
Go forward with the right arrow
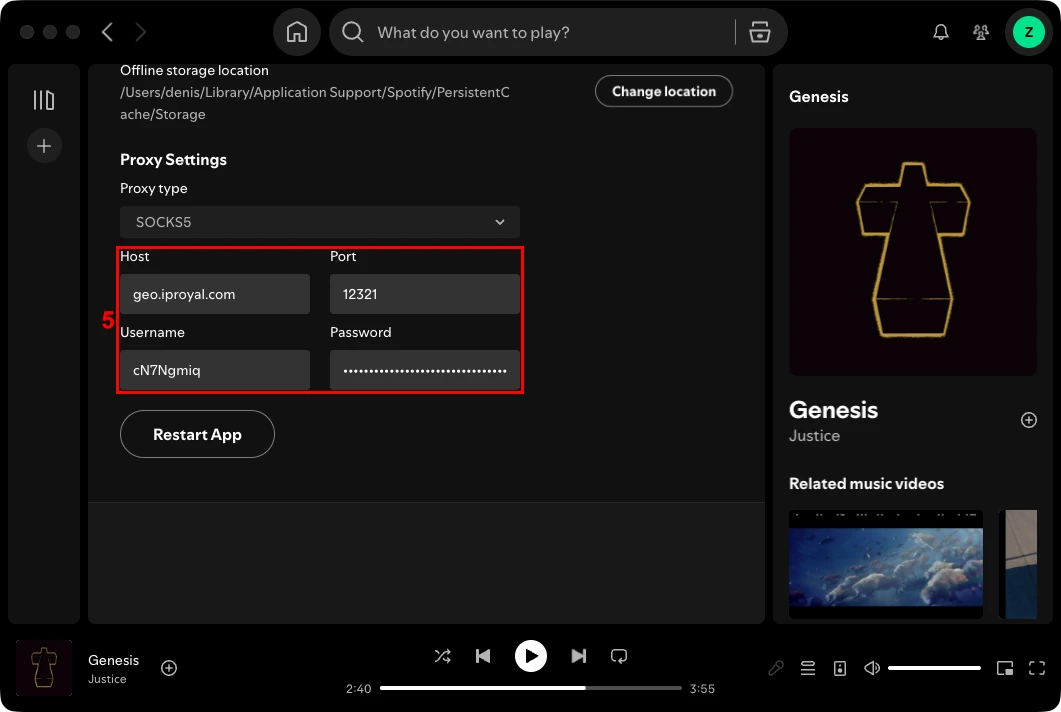pyautogui.click(x=140, y=32)
